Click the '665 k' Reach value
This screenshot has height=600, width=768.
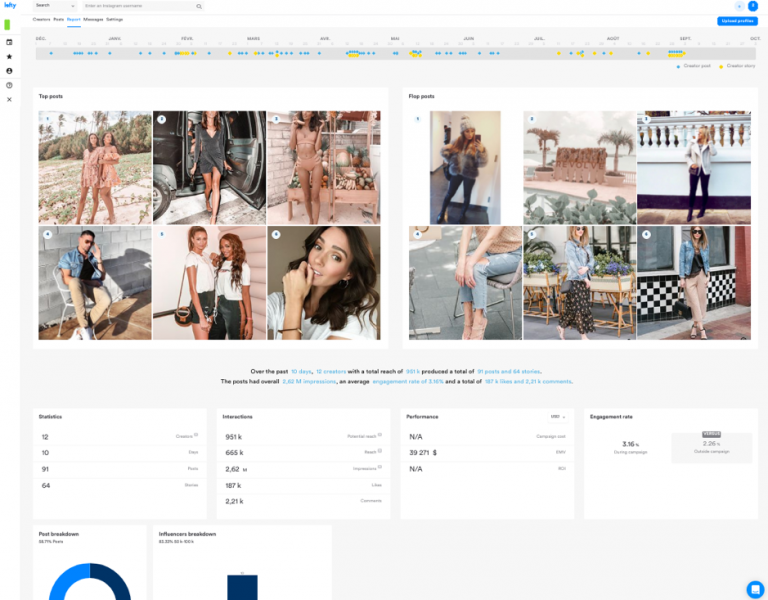pos(234,453)
